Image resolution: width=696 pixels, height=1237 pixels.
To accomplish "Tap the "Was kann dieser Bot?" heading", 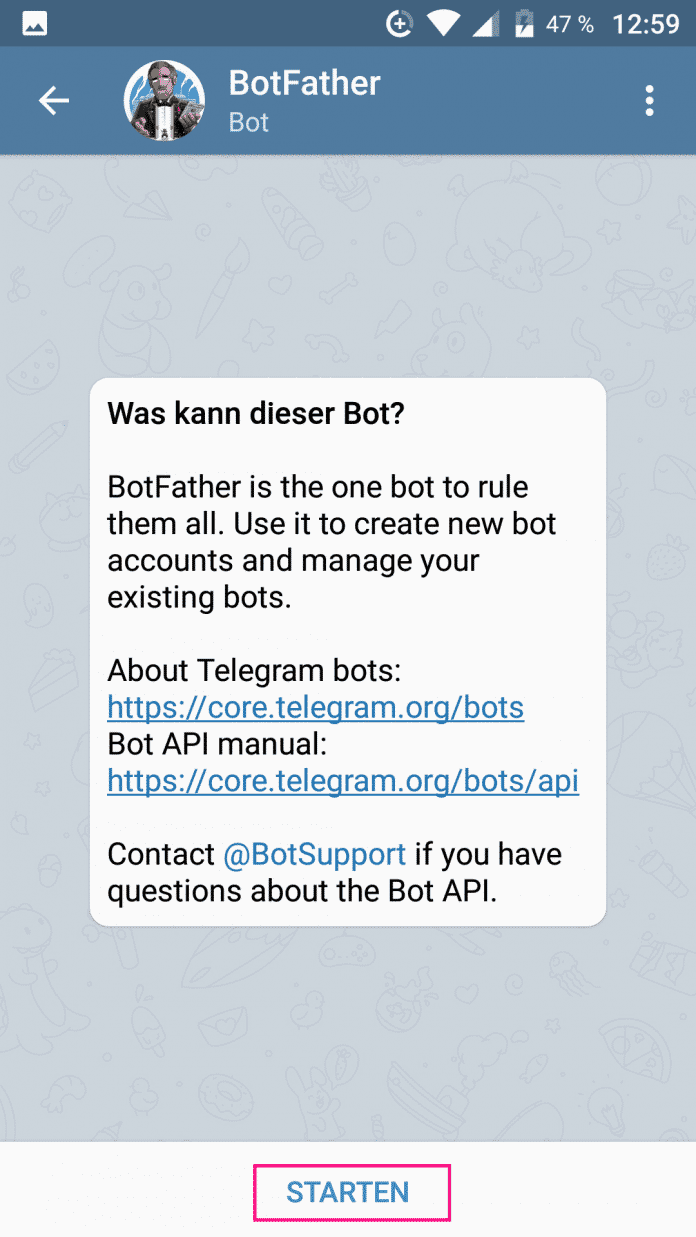I will pyautogui.click(x=255, y=414).
